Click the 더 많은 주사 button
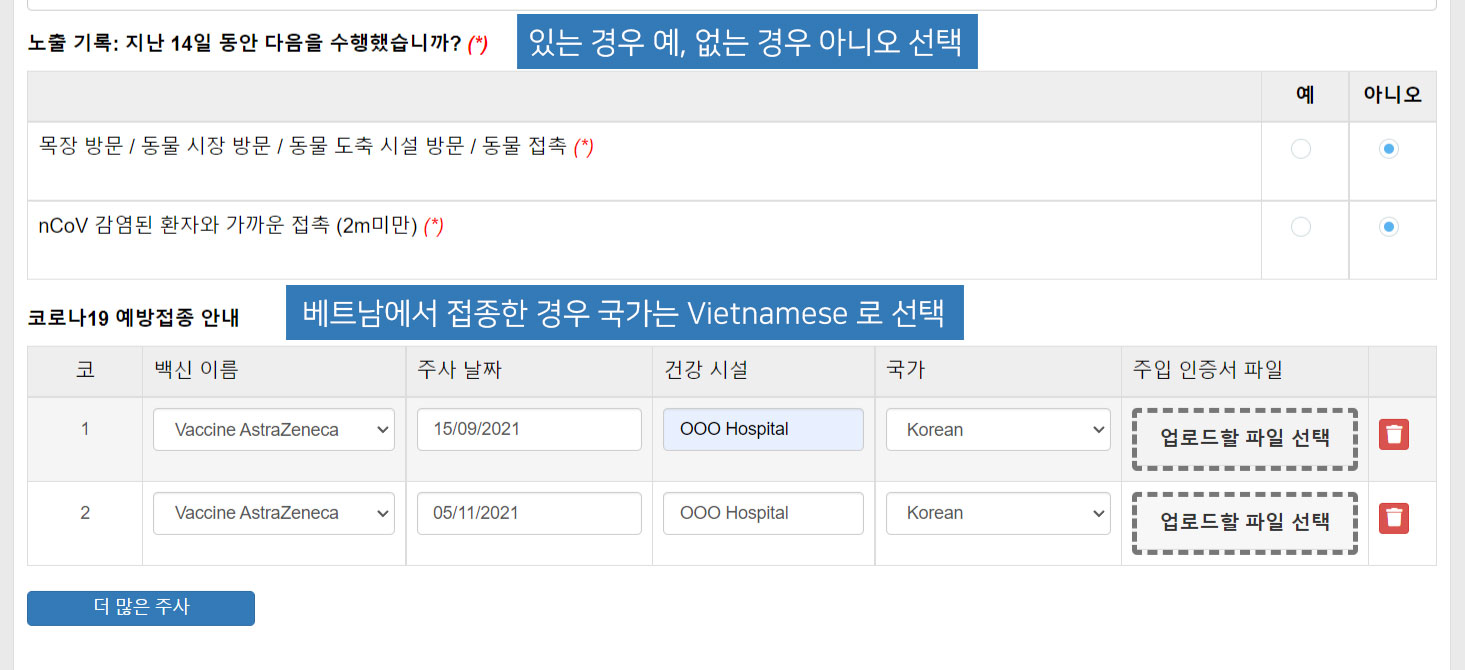The height and width of the screenshot is (670, 1465). tap(141, 608)
